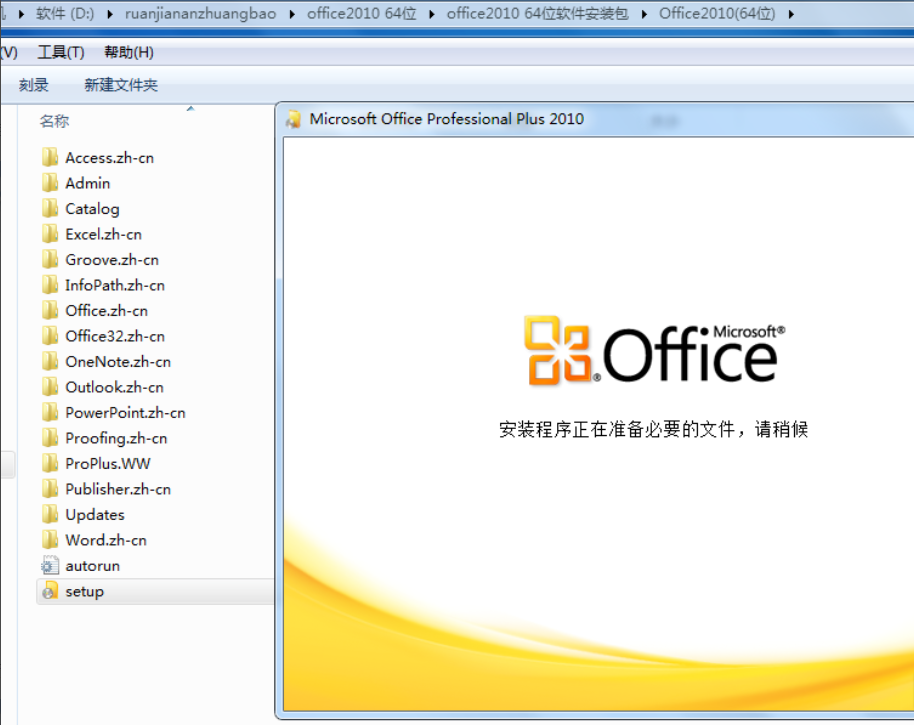Expand the arrow after 软件 (D:) breadcrumb
914x725 pixels.
point(110,14)
